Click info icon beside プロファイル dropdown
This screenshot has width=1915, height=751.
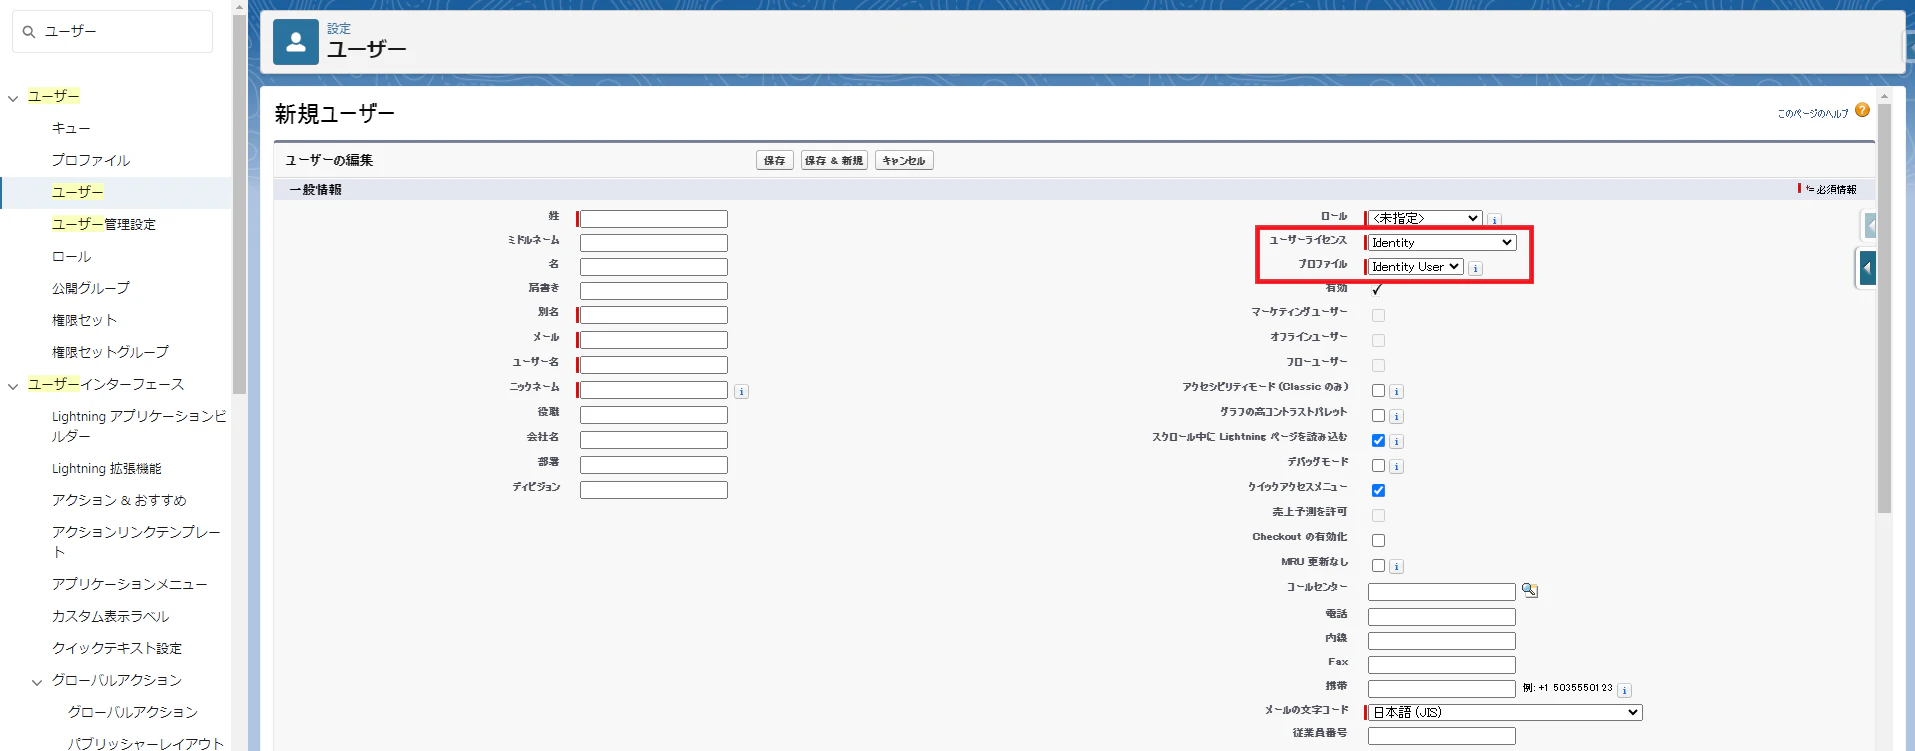point(1476,268)
